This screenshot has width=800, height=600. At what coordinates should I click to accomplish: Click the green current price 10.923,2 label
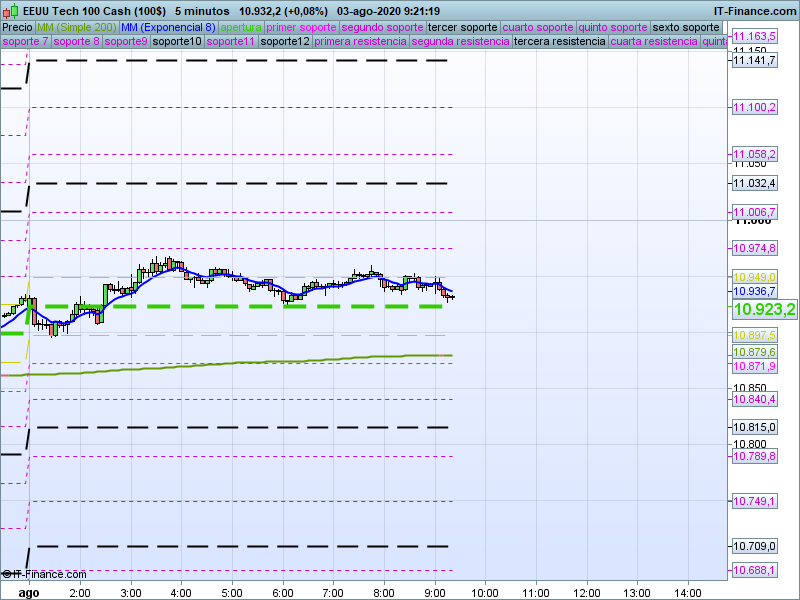pos(764,310)
